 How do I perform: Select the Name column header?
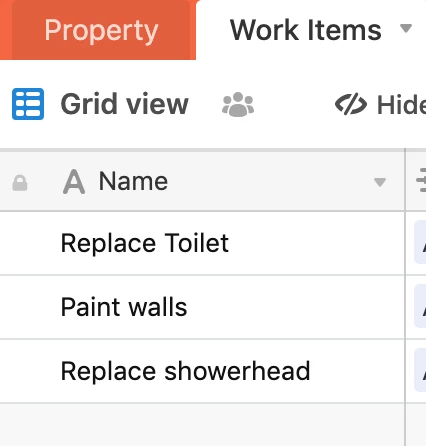[202, 182]
